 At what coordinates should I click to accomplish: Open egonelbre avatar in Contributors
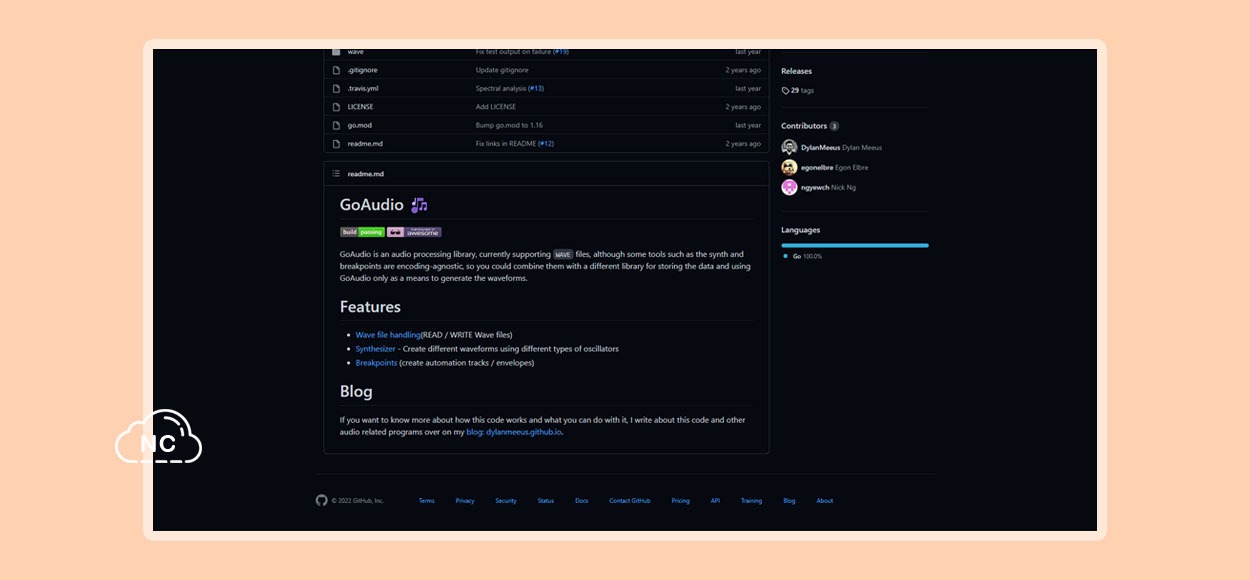click(x=789, y=167)
